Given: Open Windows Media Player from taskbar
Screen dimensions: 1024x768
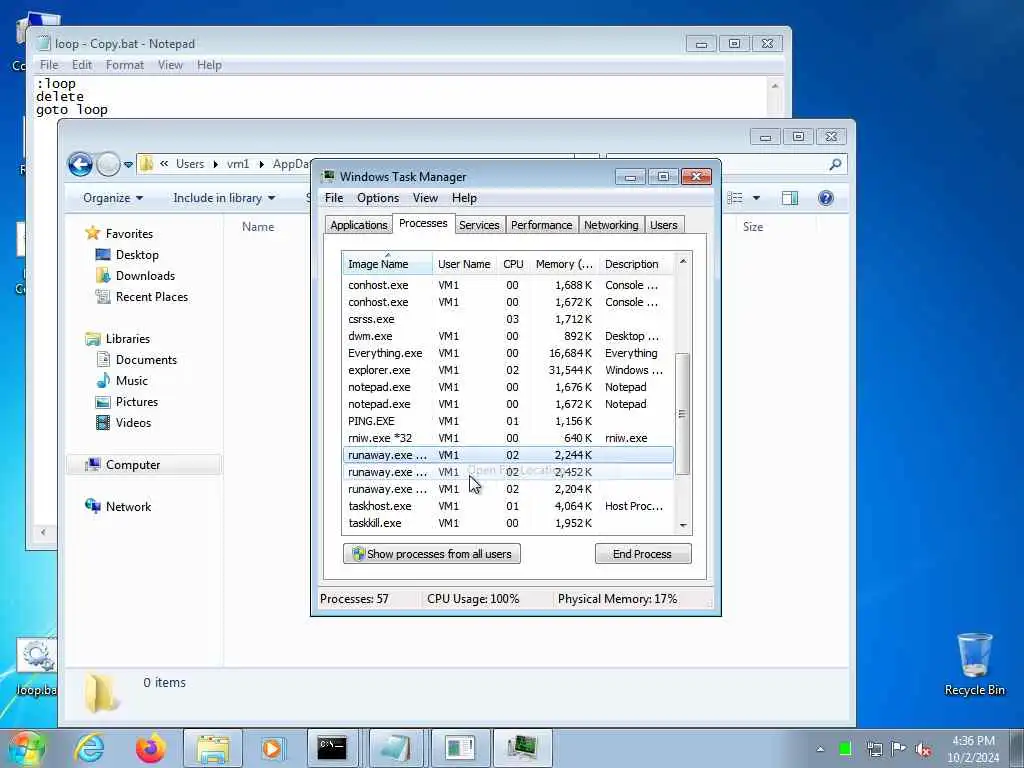Looking at the screenshot, I should click(272, 748).
